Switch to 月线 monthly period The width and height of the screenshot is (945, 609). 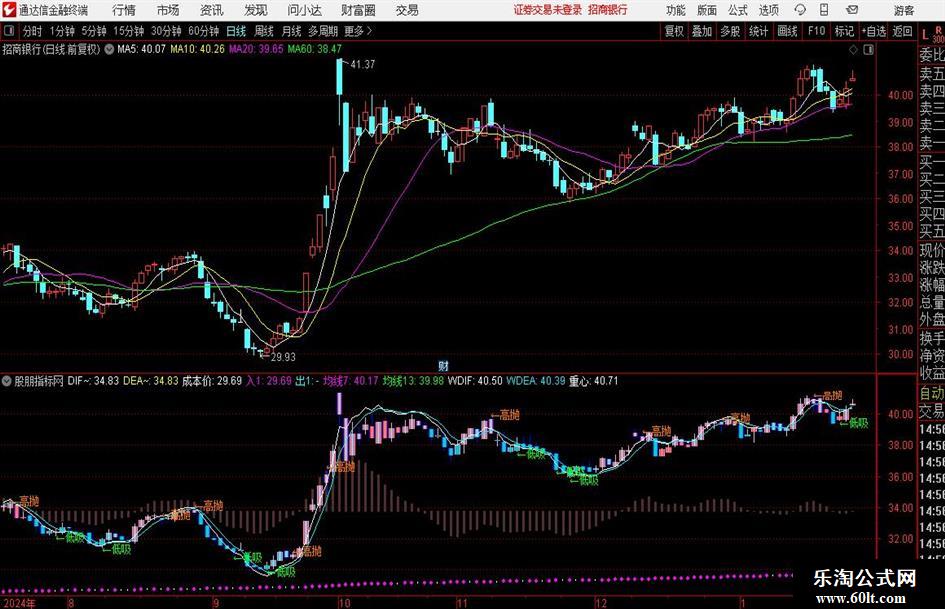click(291, 31)
